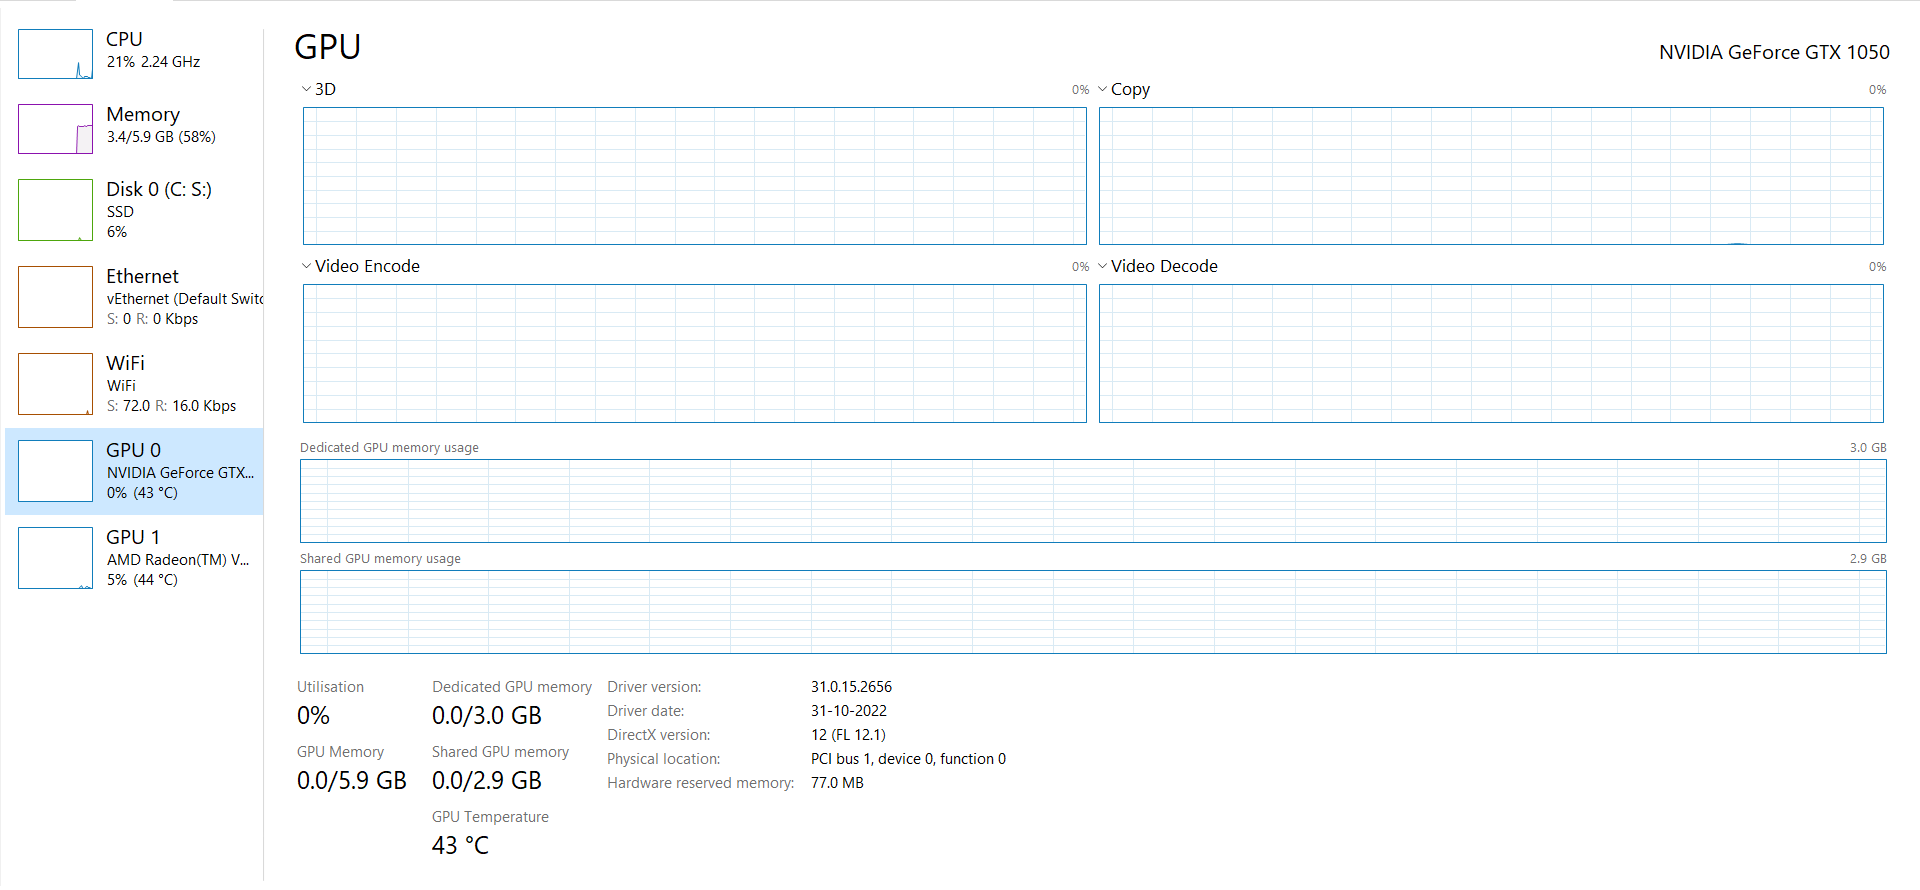The height and width of the screenshot is (890, 1920).
Task: Click the Driver version label
Action: click(x=654, y=687)
